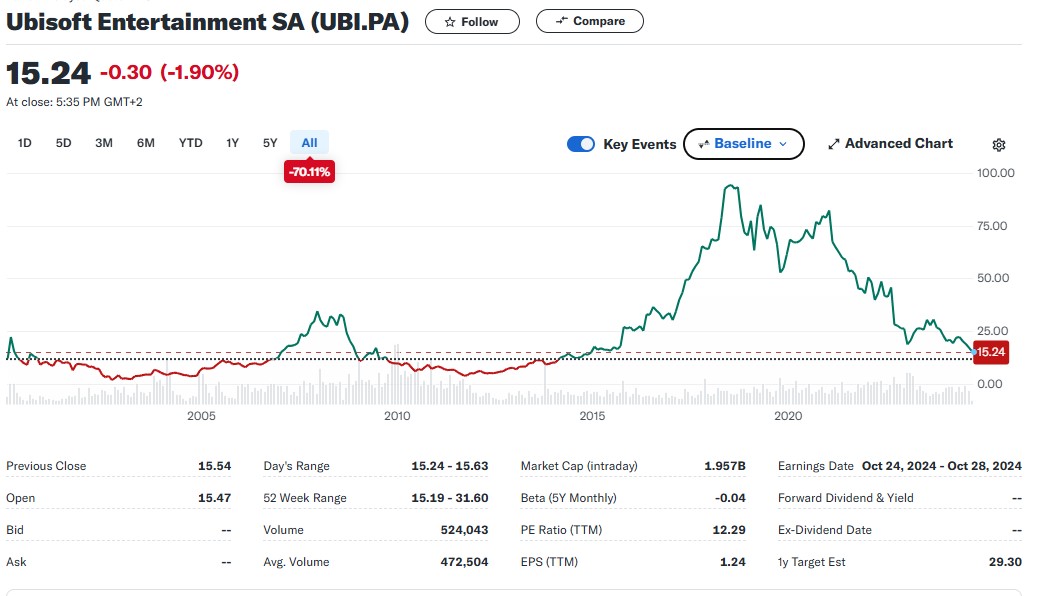Switch to the 5D range tab
Viewport: 1041px width, 596px height.
point(64,143)
